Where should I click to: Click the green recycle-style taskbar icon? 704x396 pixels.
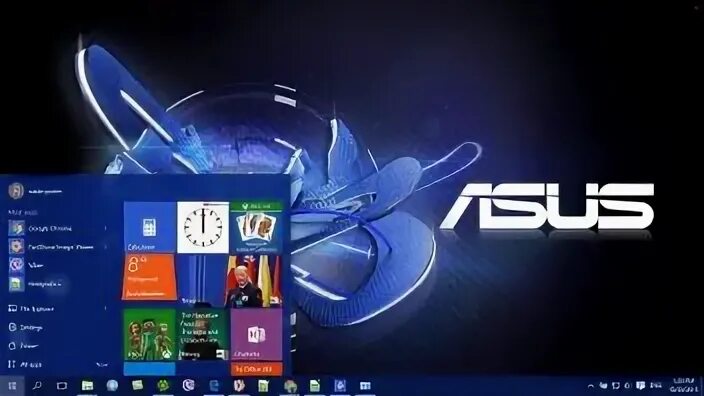point(163,385)
